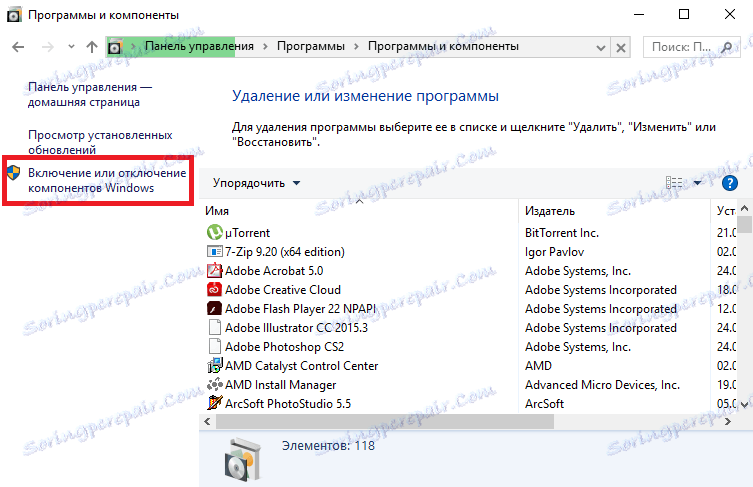The image size is (753, 487).
Task: Click the AMD Install Manager icon
Action: pos(214,385)
